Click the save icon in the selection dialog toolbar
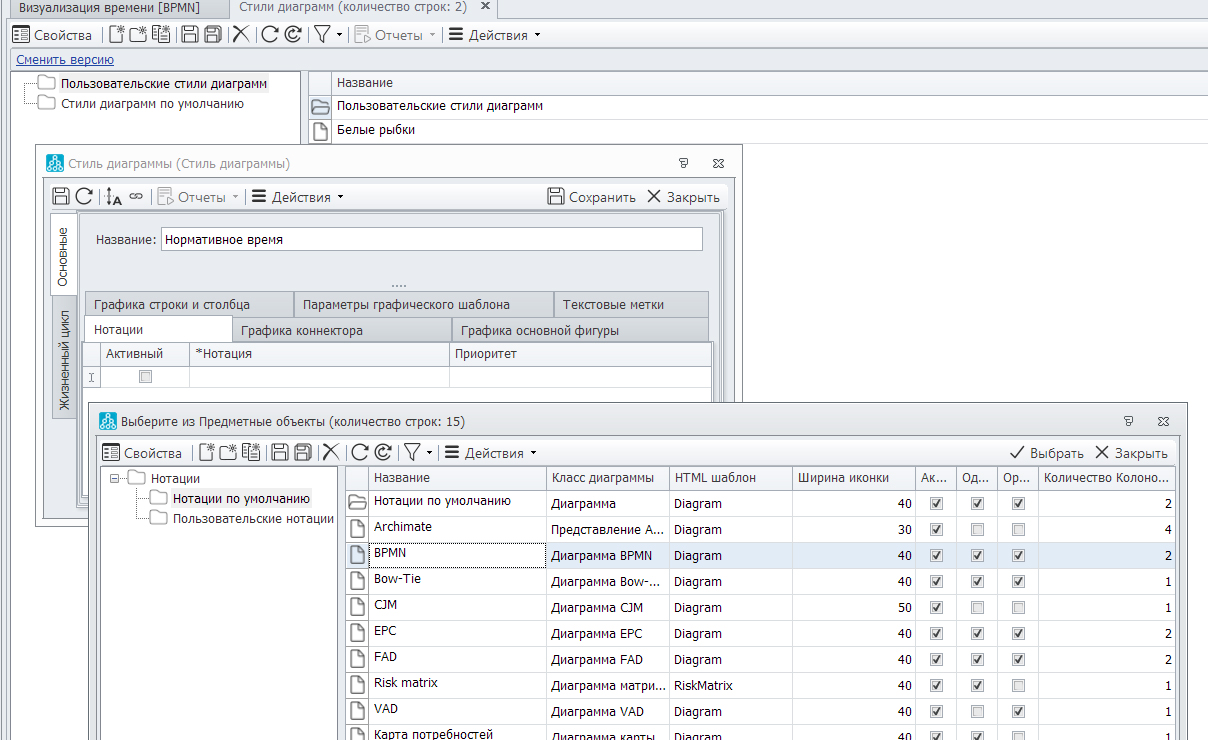This screenshot has height=740, width=1208. [x=280, y=453]
